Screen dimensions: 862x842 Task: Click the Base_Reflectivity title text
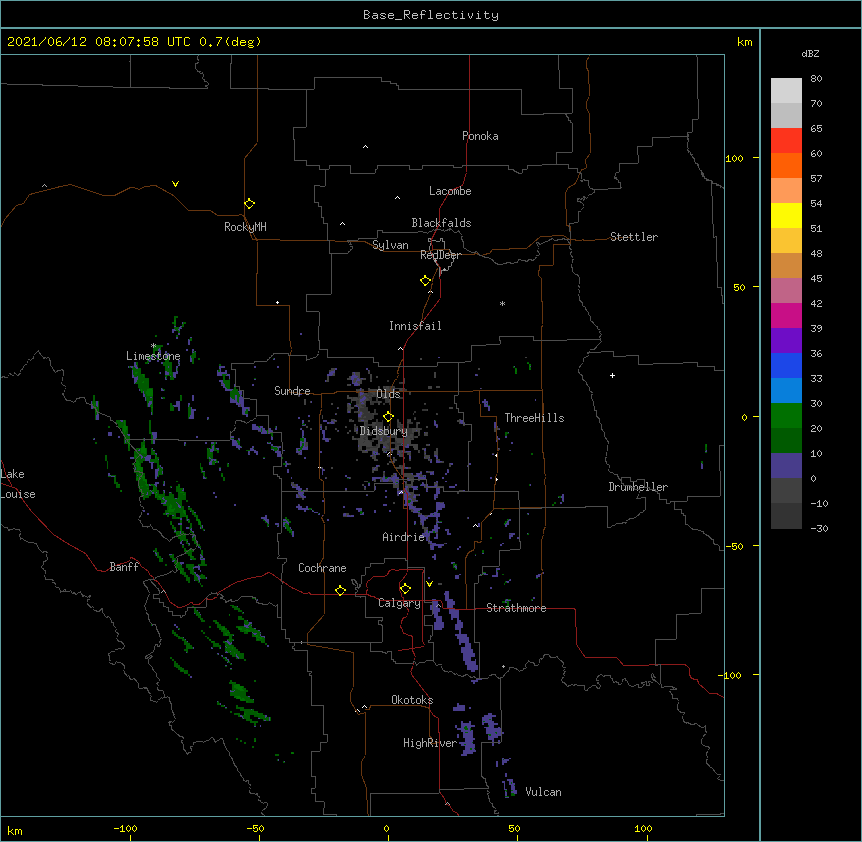click(x=430, y=15)
